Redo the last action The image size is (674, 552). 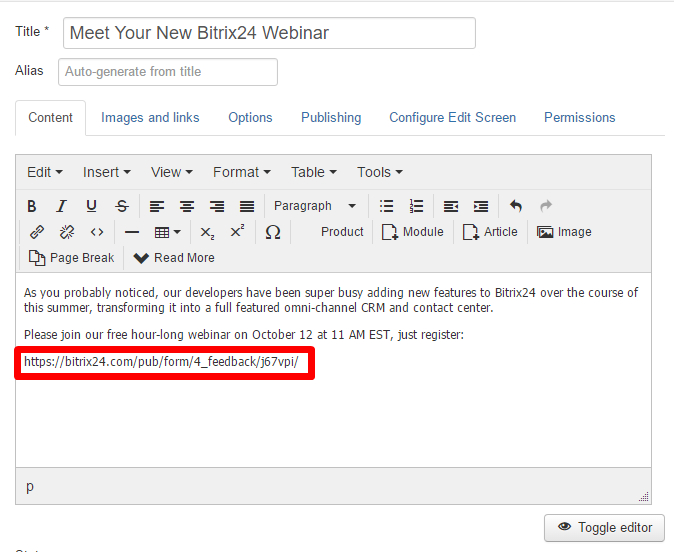pyautogui.click(x=546, y=206)
